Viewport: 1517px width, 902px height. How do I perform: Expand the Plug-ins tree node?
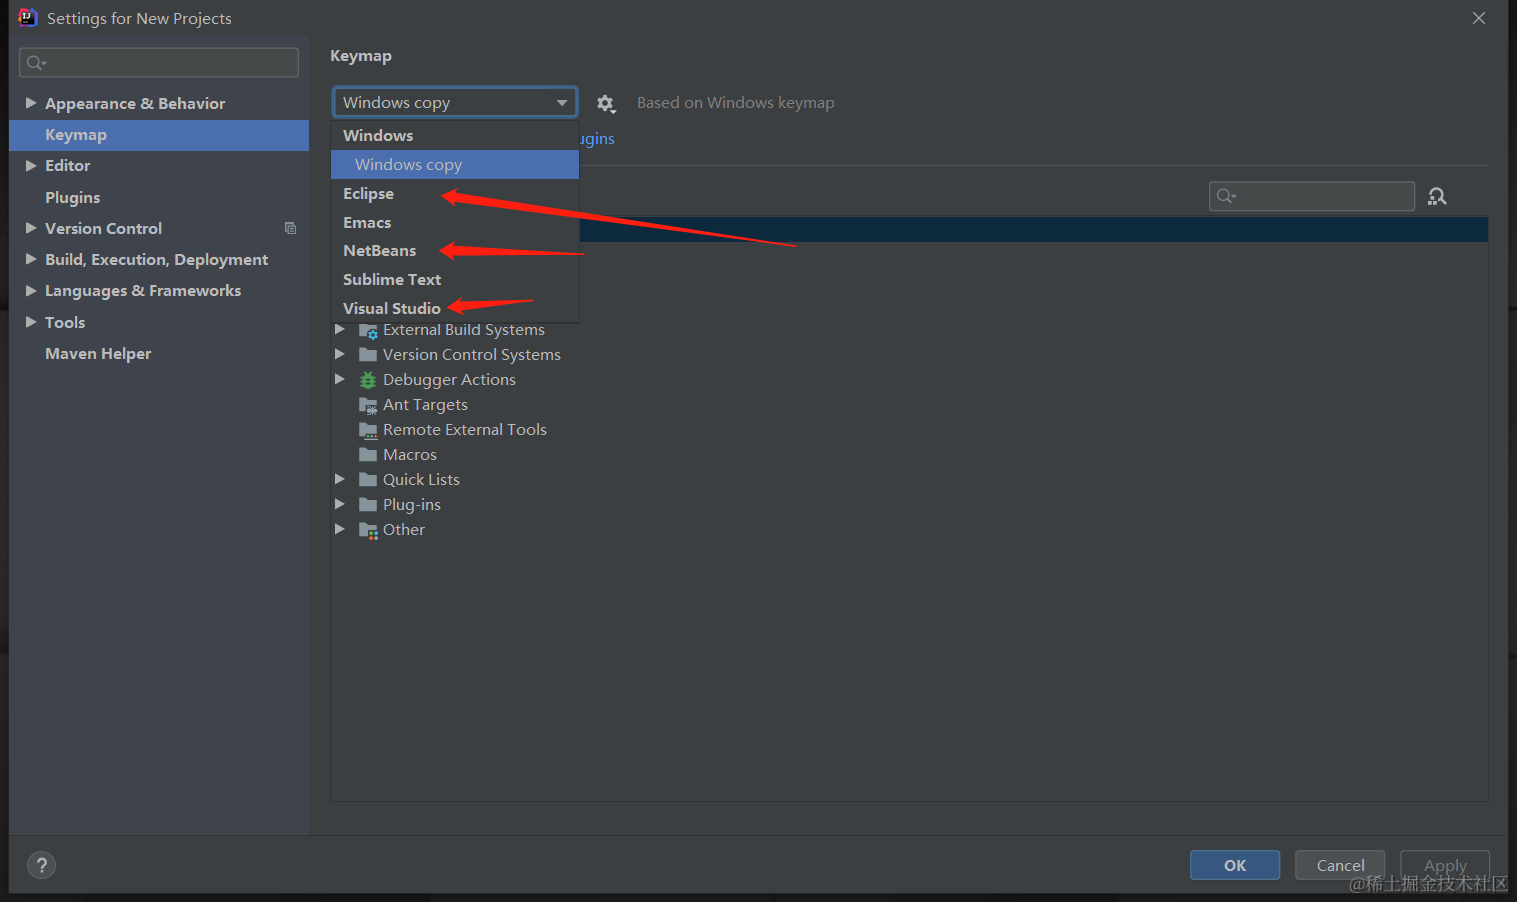tap(340, 504)
